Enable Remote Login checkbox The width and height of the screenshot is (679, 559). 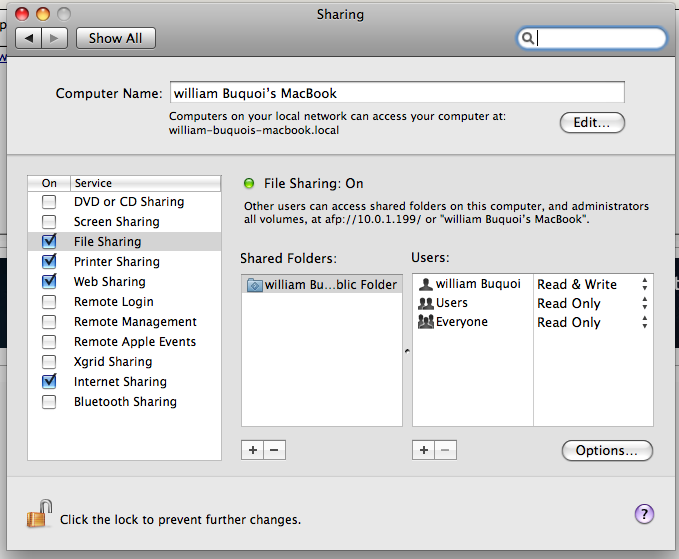(49, 301)
